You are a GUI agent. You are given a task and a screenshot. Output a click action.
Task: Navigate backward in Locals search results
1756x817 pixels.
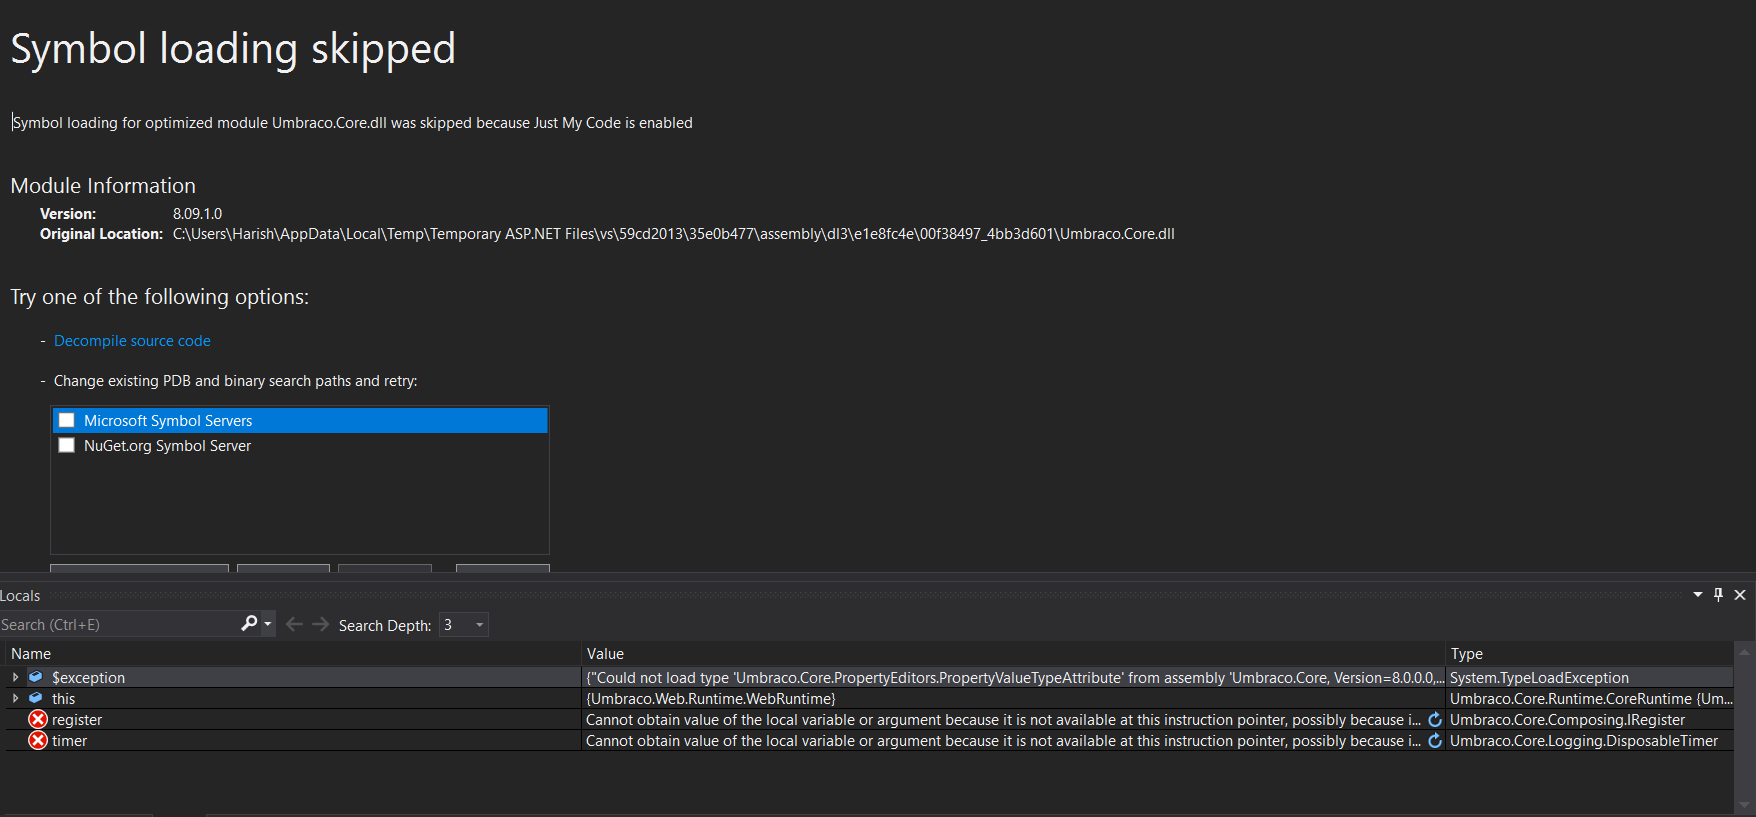click(294, 624)
